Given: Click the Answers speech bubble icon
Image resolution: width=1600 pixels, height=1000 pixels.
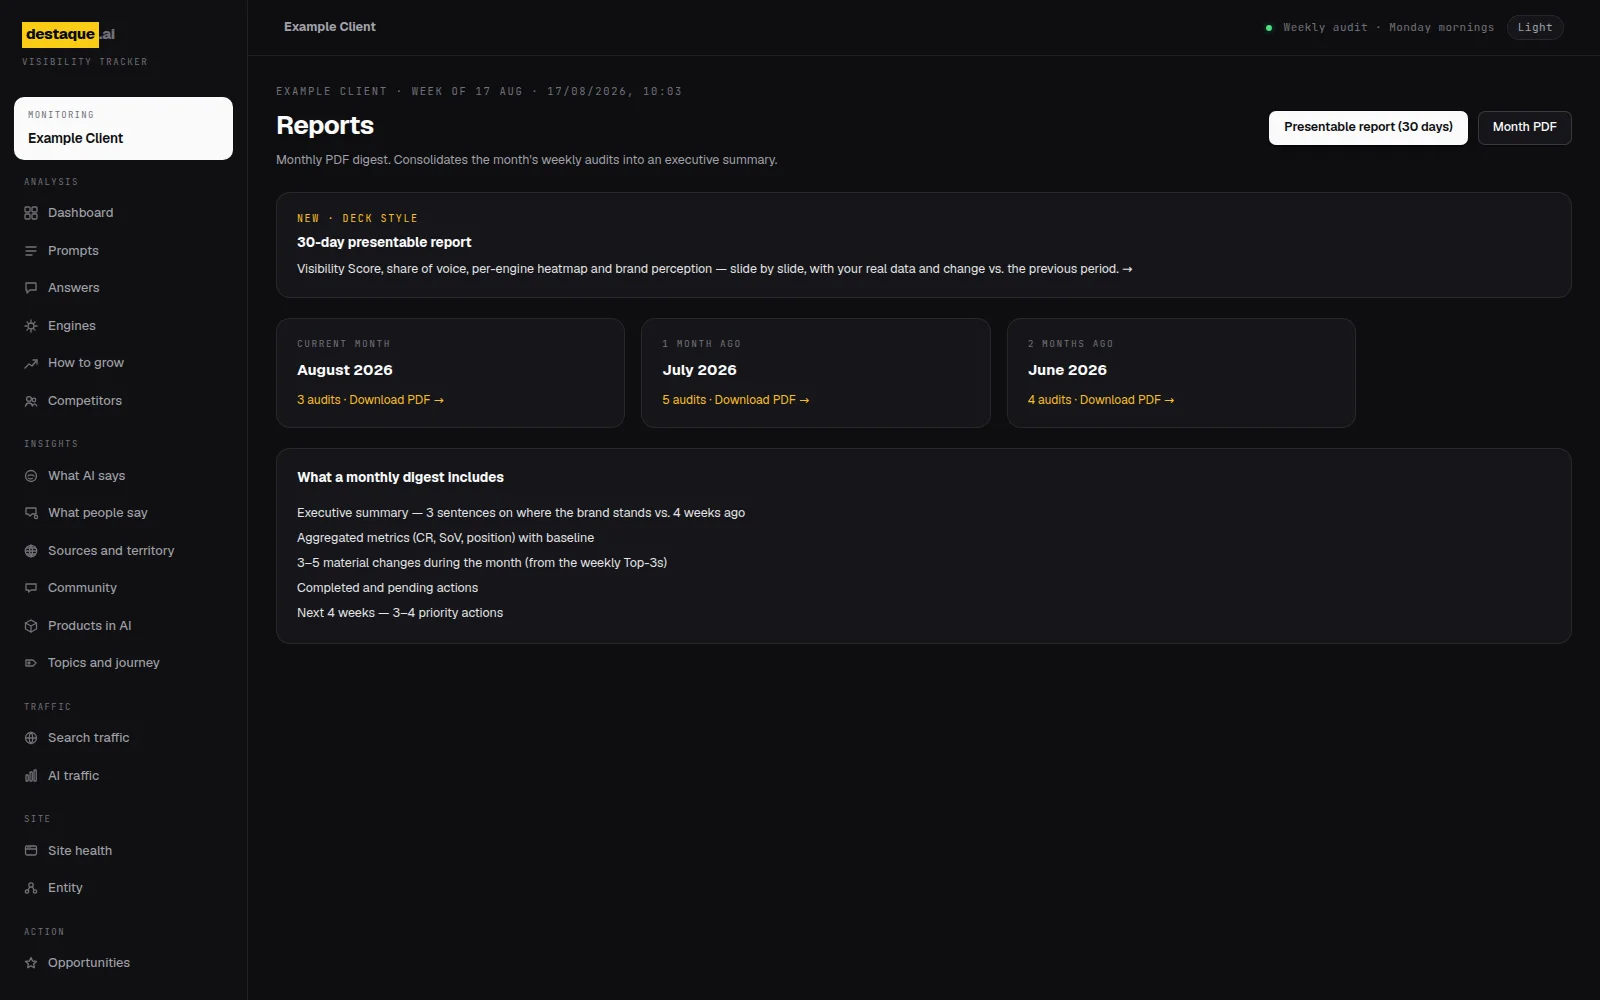Looking at the screenshot, I should [31, 288].
